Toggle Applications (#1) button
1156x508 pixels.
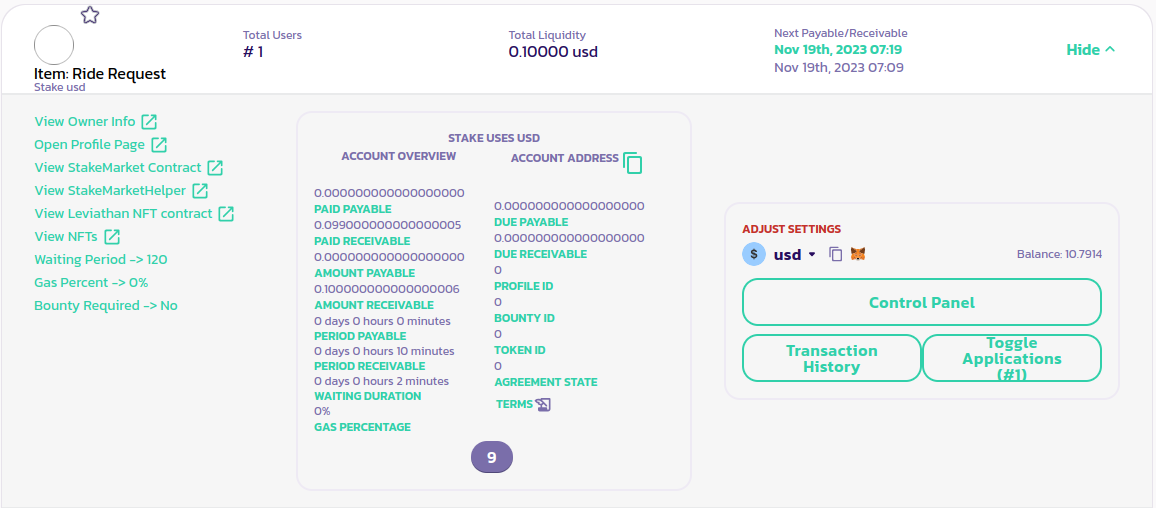pyautogui.click(x=1011, y=358)
